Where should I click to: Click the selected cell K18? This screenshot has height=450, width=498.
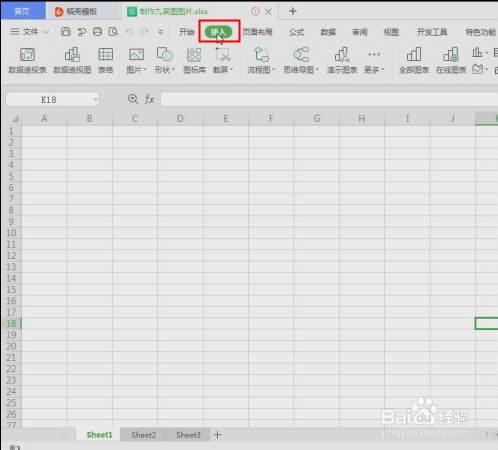[x=487, y=324]
